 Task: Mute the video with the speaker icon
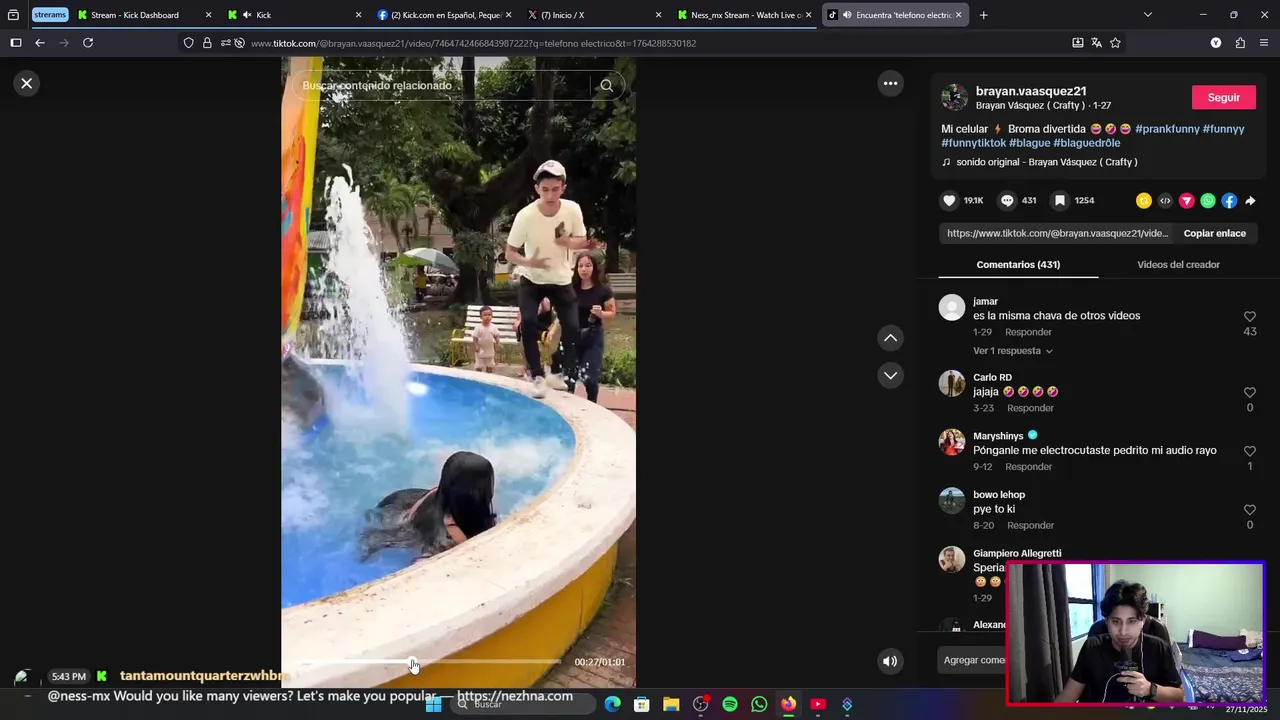point(890,661)
